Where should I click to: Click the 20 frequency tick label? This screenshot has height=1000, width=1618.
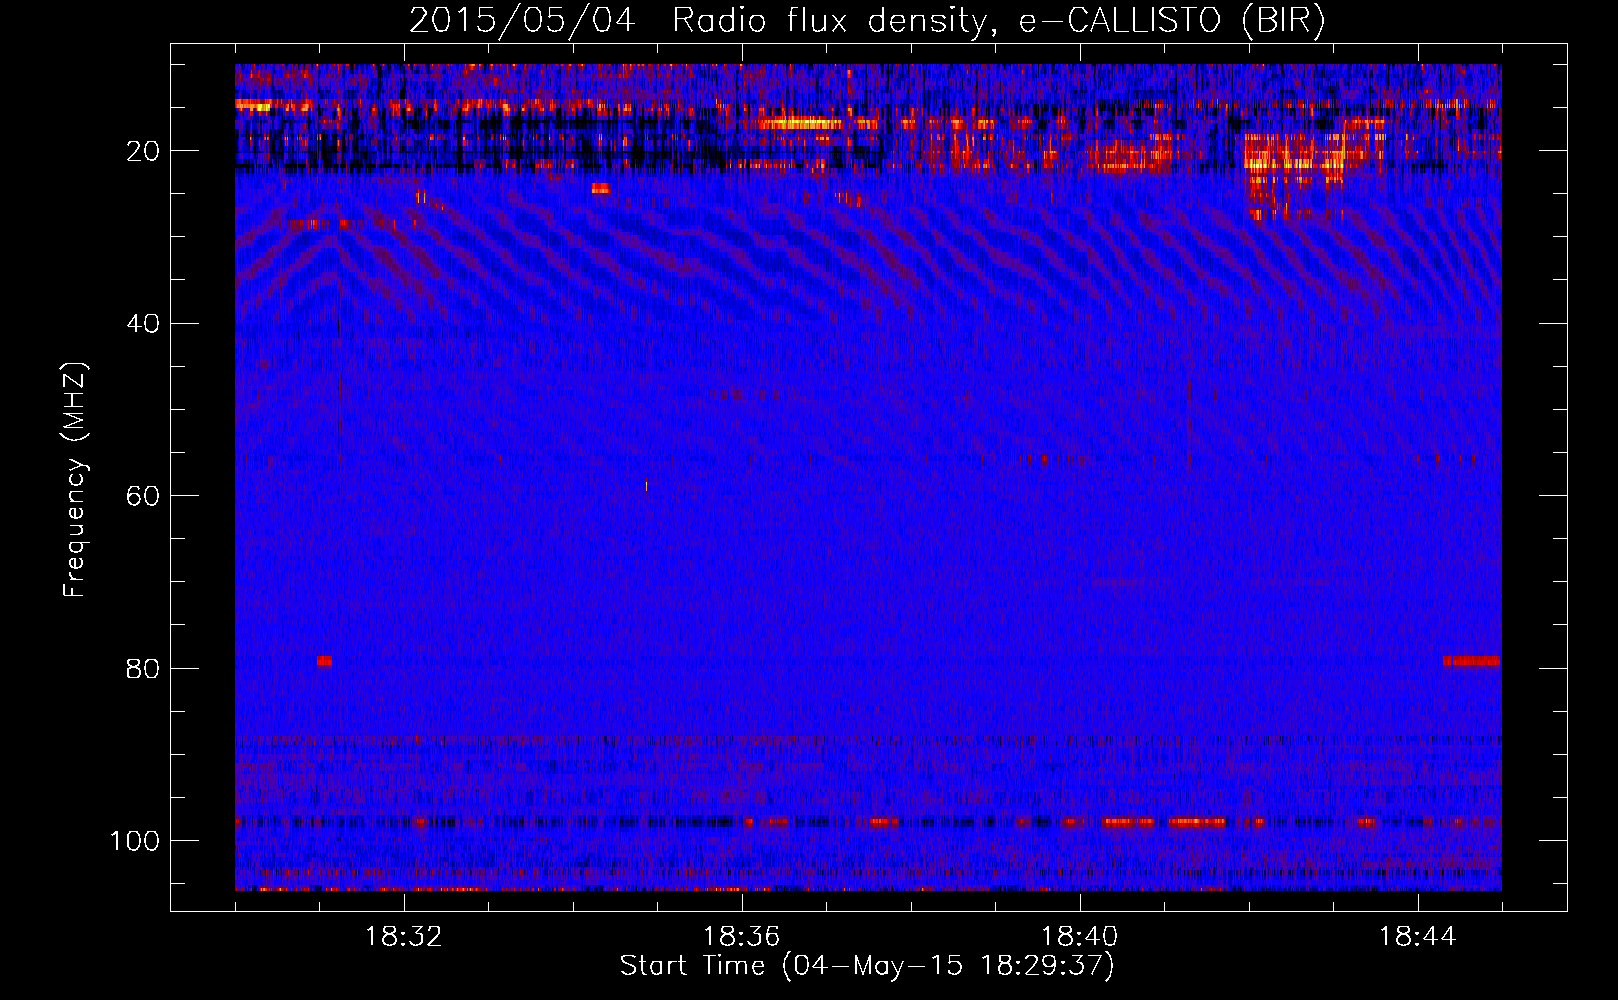[x=143, y=152]
